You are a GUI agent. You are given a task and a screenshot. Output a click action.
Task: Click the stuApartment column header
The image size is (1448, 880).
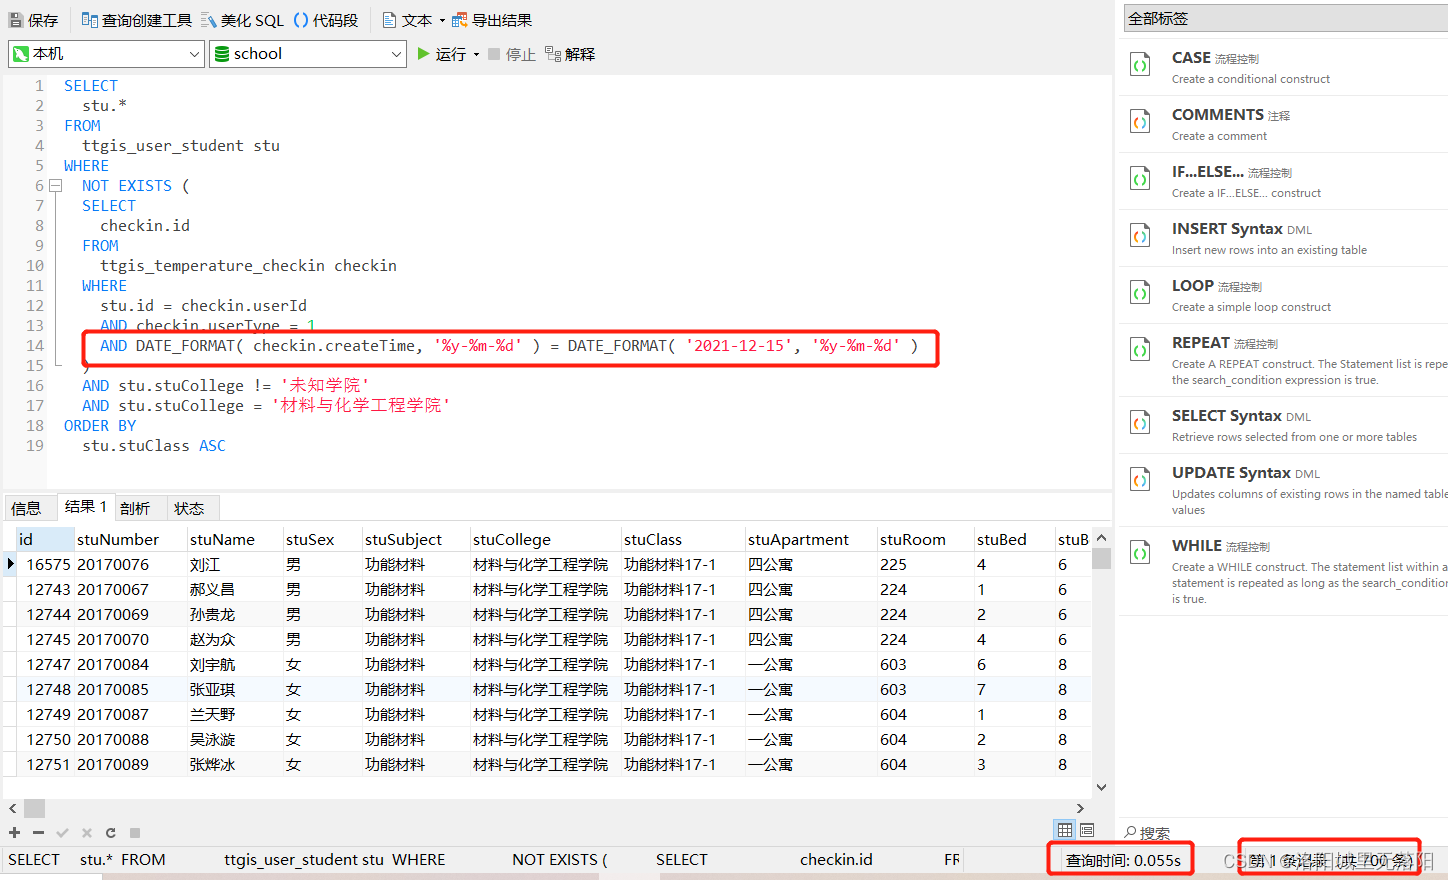(811, 539)
